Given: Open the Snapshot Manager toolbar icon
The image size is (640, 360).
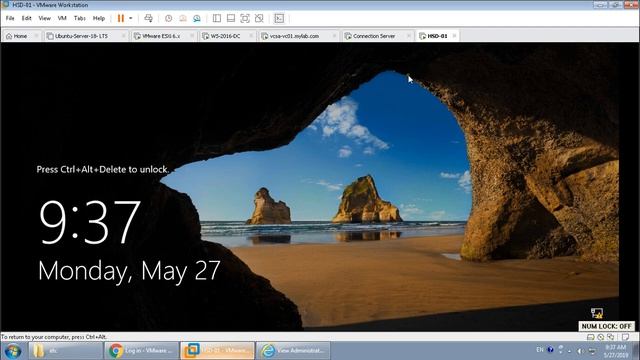Looking at the screenshot, I should click(x=197, y=18).
